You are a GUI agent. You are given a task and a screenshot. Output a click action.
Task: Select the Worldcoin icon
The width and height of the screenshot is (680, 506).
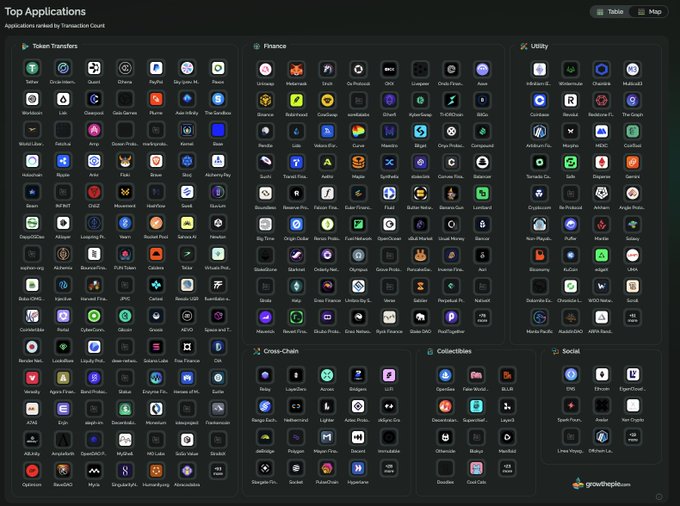point(32,99)
